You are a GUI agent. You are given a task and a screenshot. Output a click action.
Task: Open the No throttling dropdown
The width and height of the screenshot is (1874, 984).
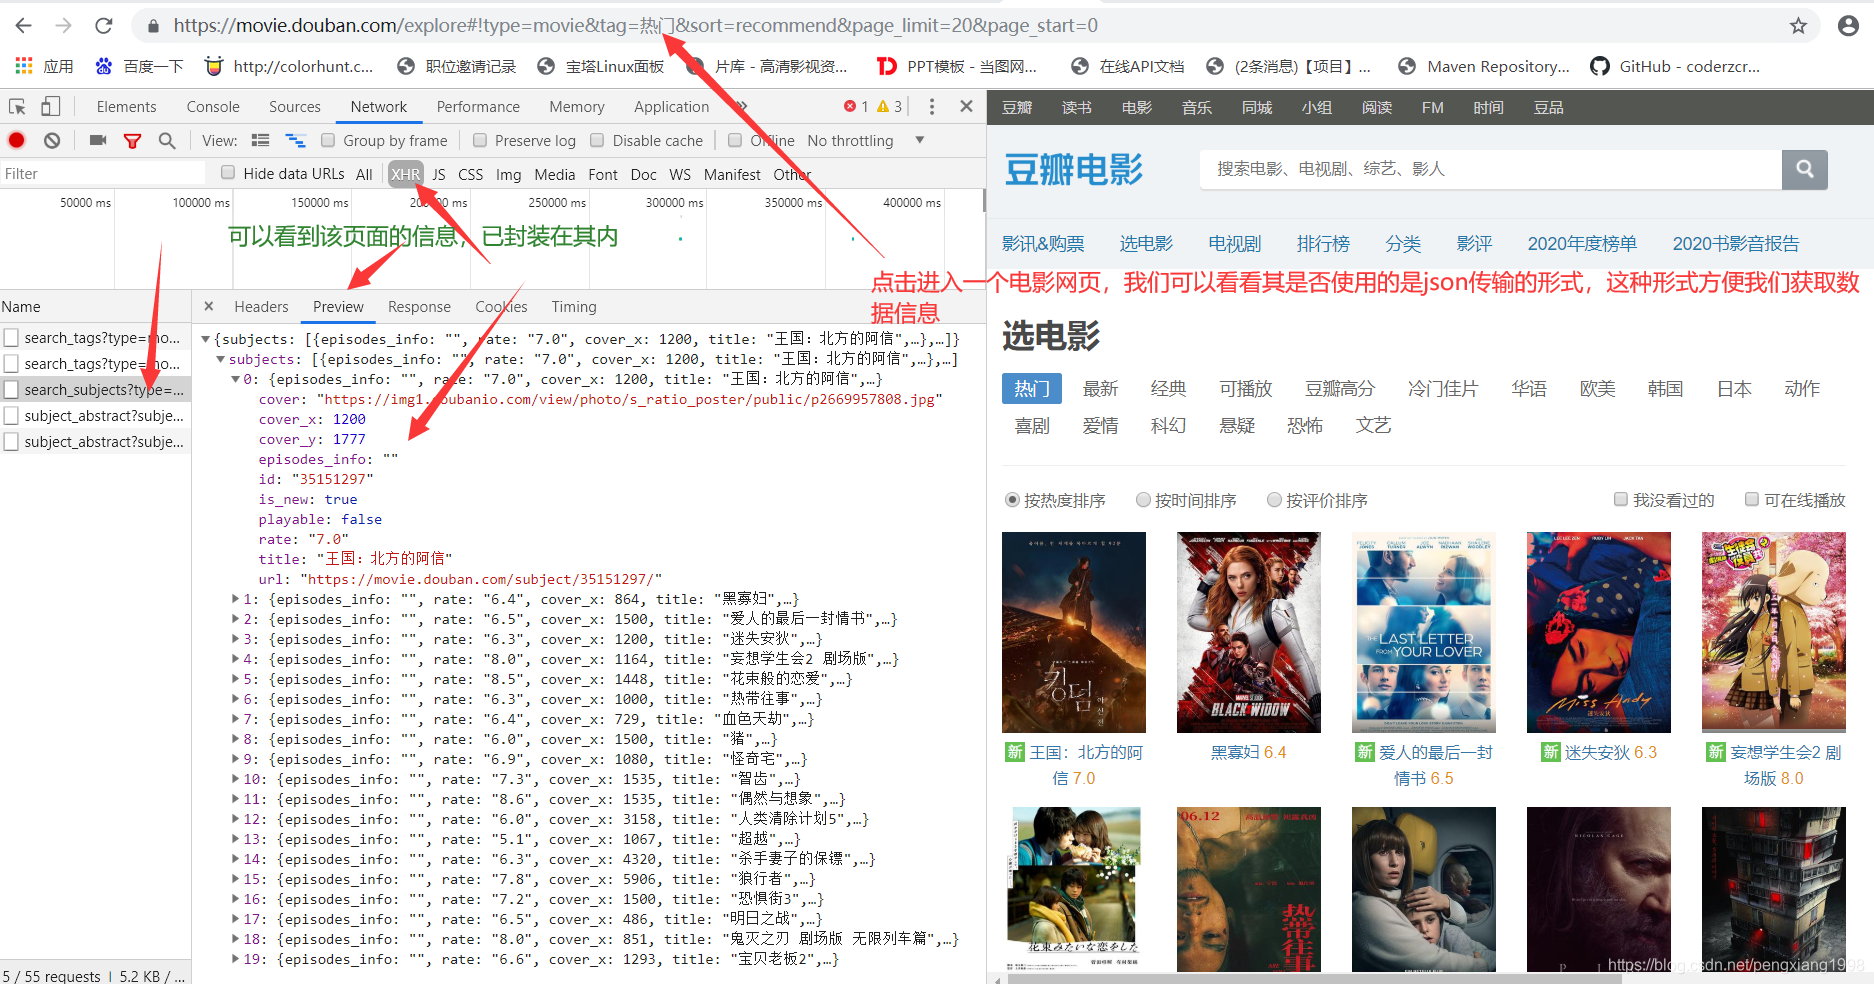pos(866,141)
